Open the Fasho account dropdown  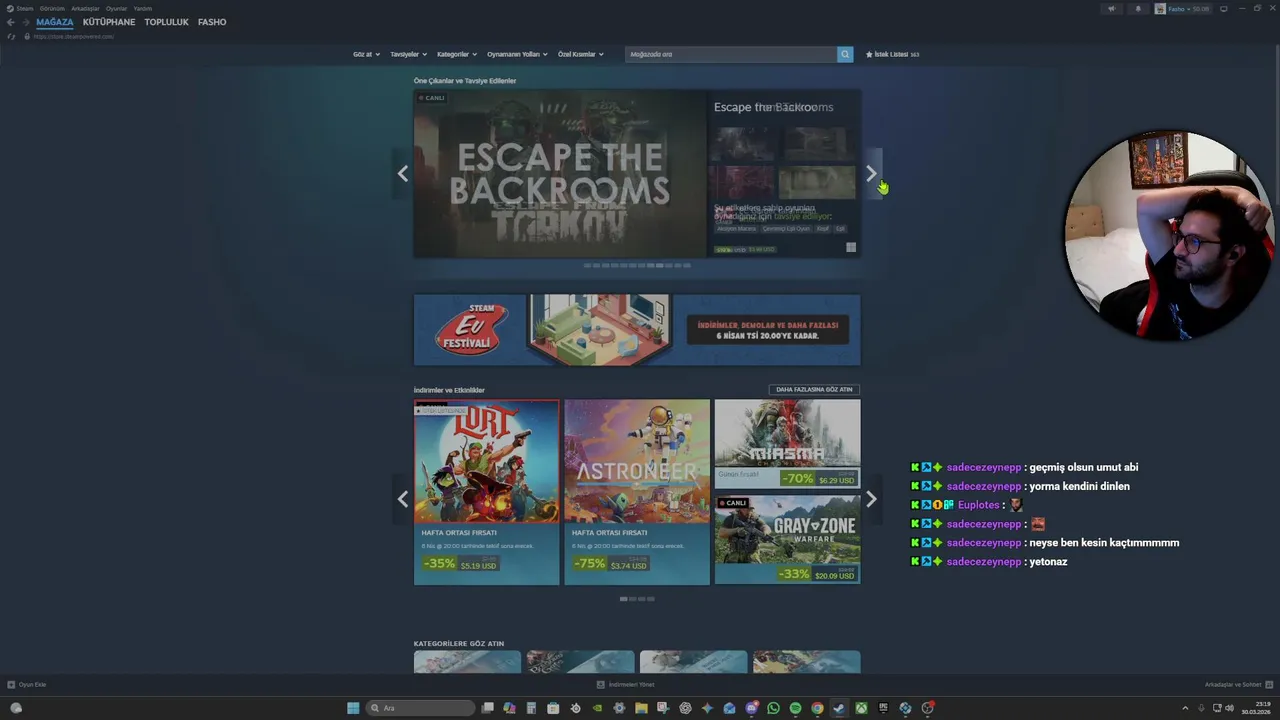pyautogui.click(x=1183, y=9)
